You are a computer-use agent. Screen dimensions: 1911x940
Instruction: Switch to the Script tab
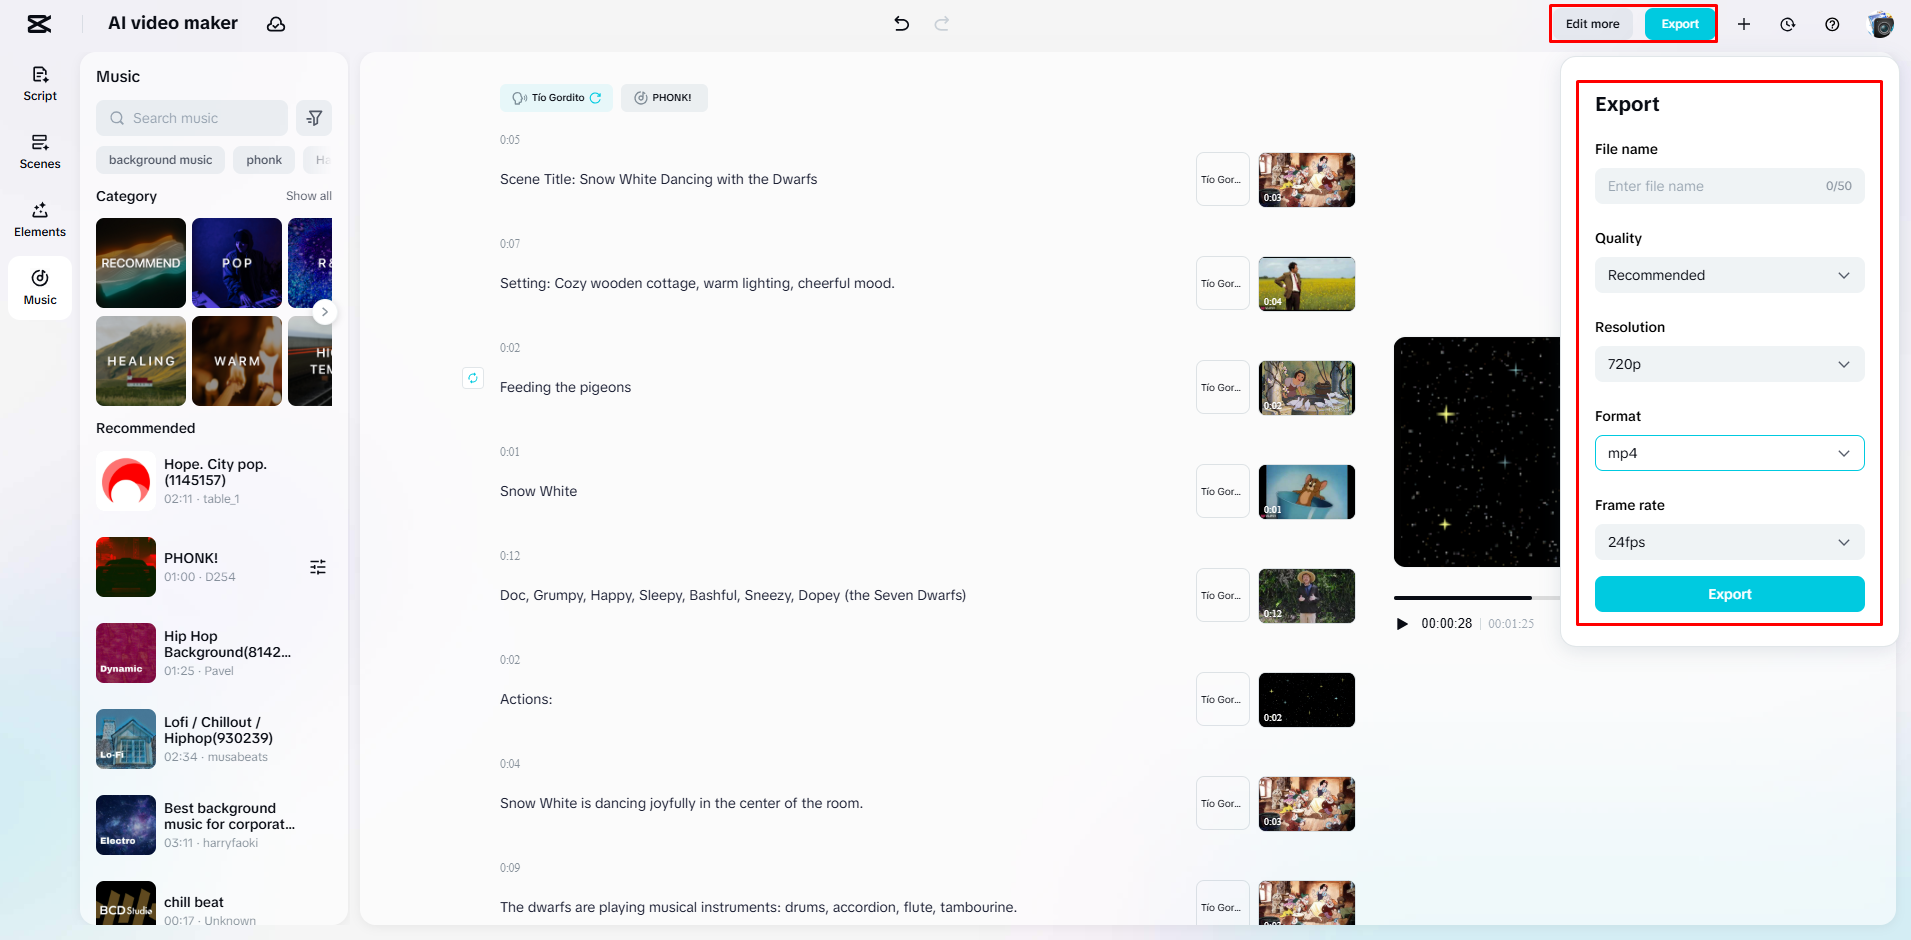point(40,83)
